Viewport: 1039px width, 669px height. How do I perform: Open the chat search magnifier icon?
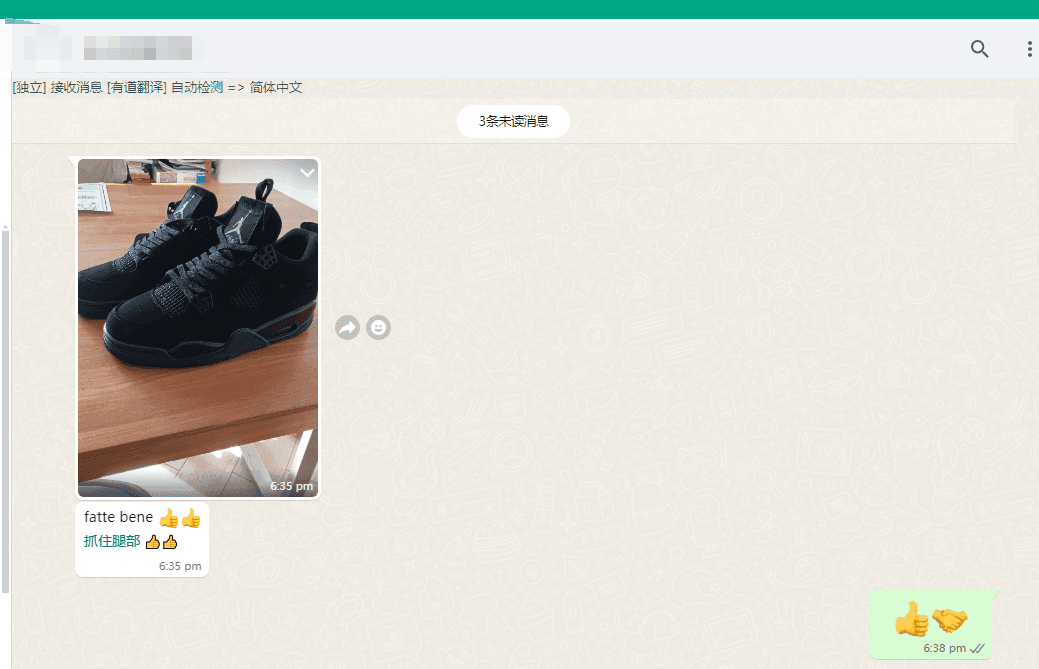pos(979,49)
